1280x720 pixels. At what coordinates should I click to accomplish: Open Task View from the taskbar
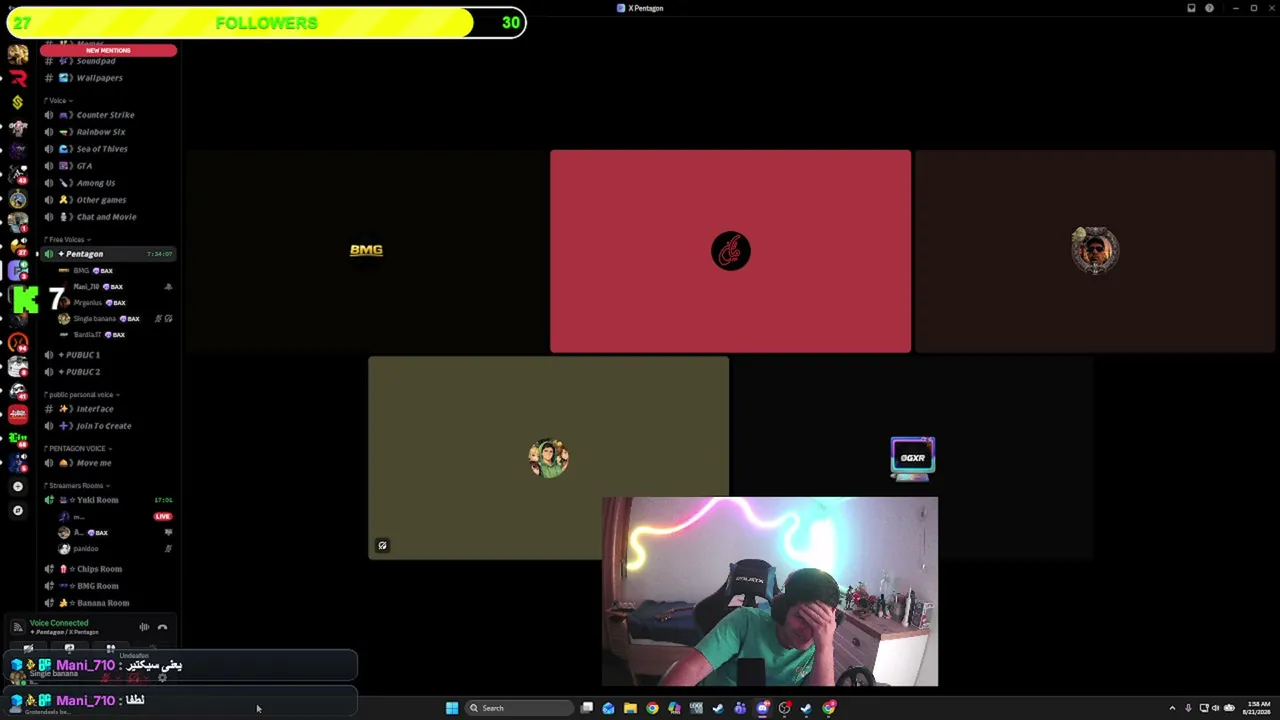click(x=587, y=708)
